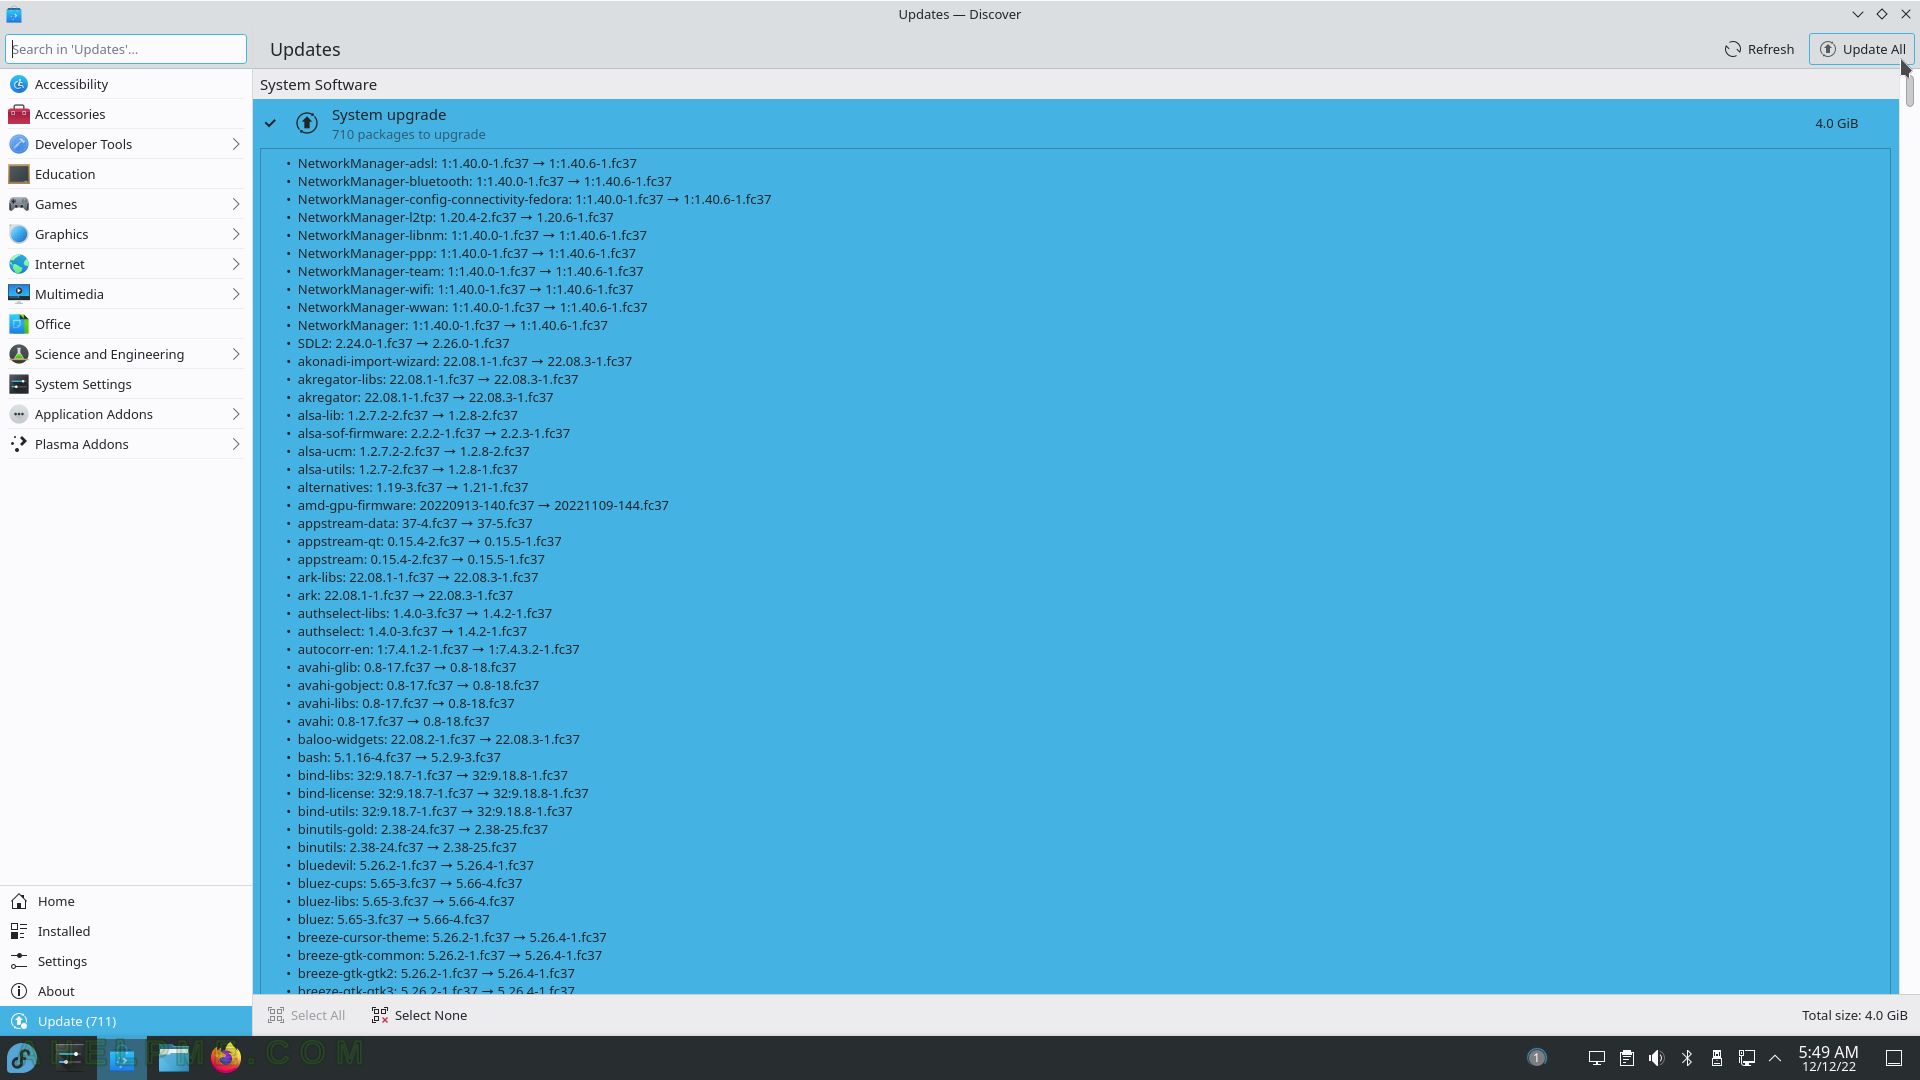Open the Accessibility category
Screen dimensions: 1920x1080
(126, 84)
